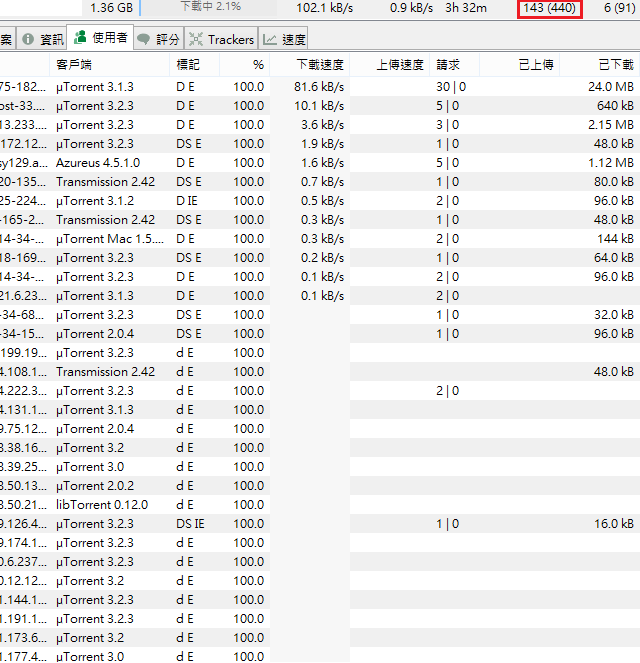640x663 pixels.
Task: Sort by 上傳速度 column header
Action: (x=389, y=65)
